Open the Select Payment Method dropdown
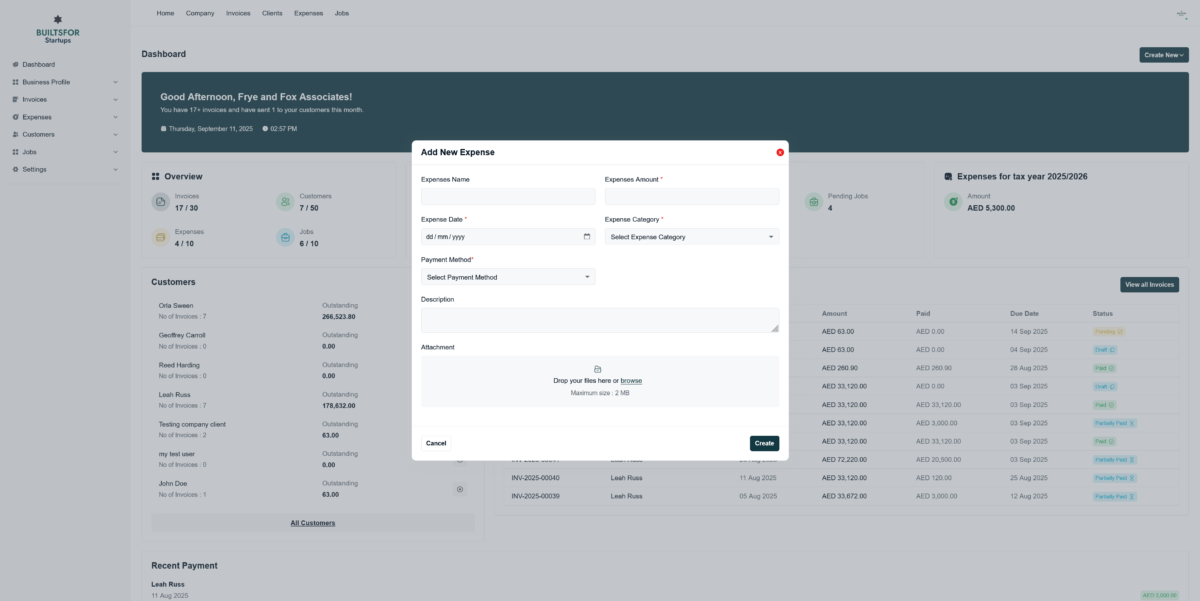The width and height of the screenshot is (1200, 601). (x=508, y=277)
